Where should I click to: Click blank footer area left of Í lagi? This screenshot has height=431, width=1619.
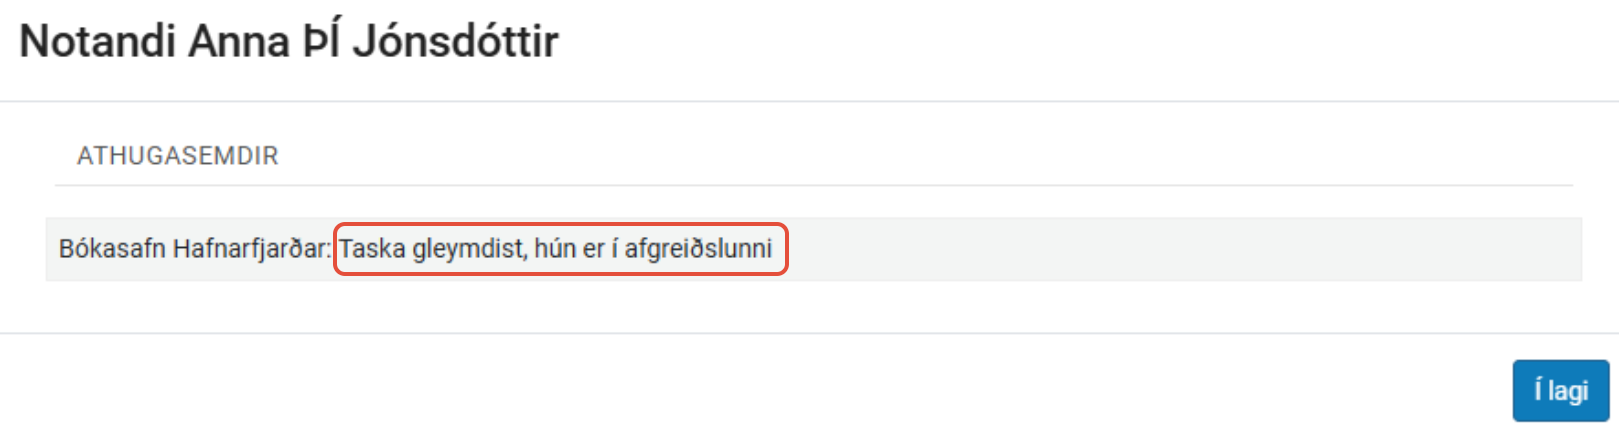(750, 390)
